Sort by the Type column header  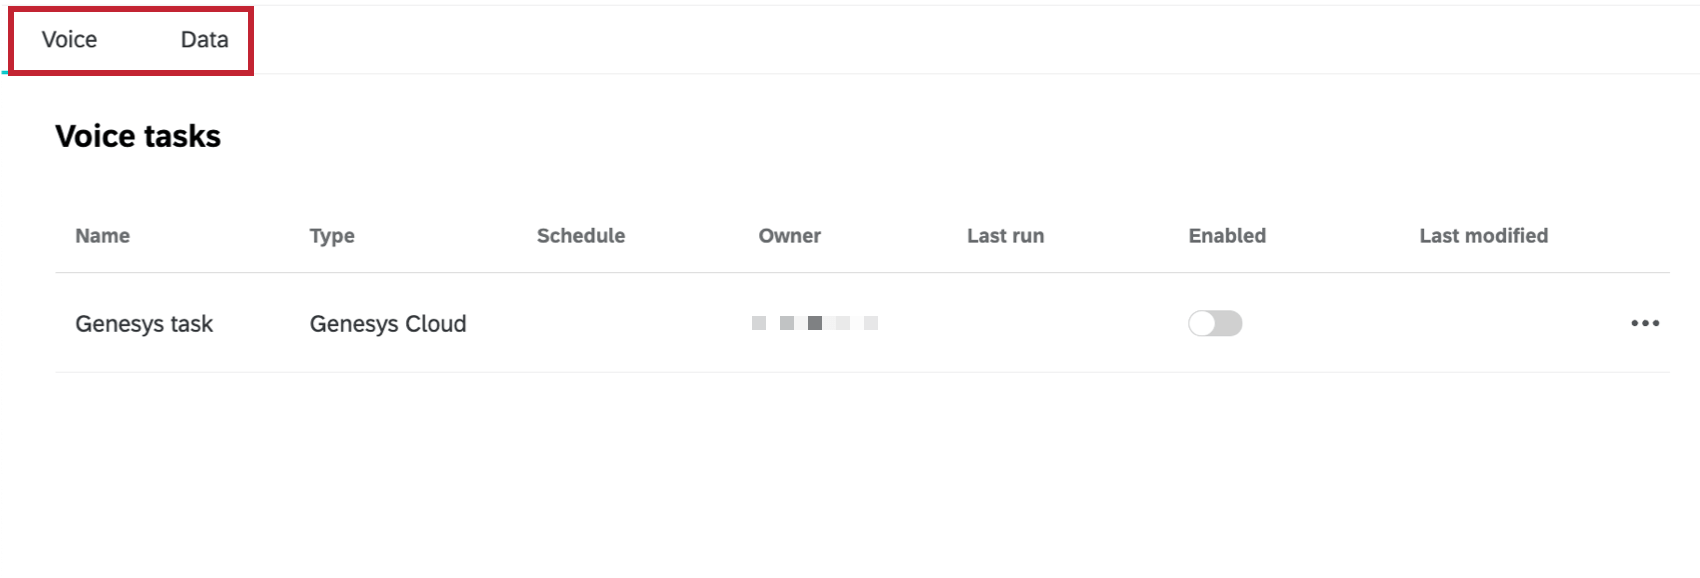(332, 236)
